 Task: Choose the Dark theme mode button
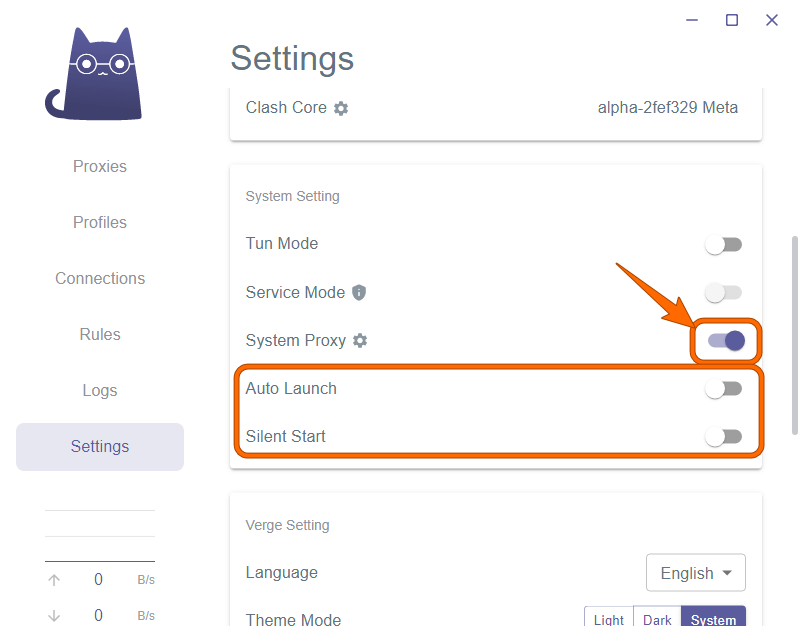(657, 620)
